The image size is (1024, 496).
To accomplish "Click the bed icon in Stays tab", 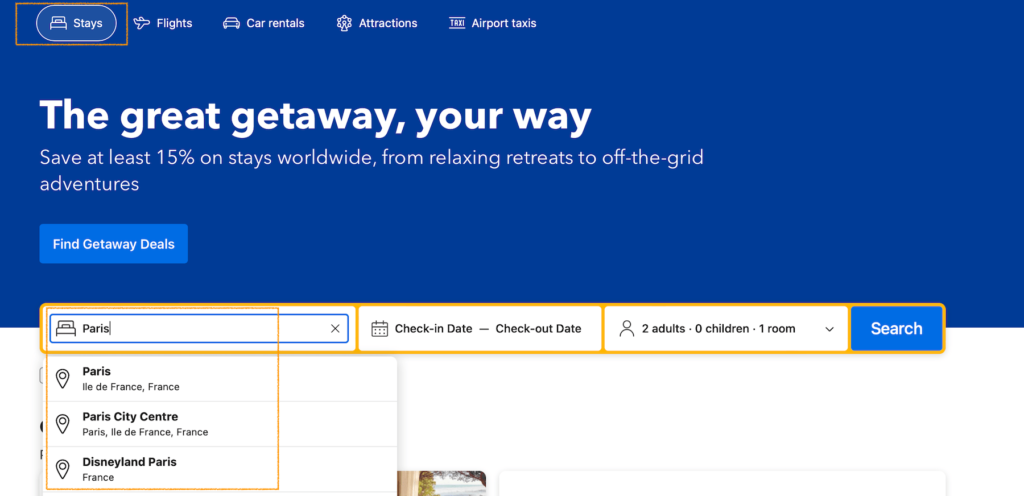I will coord(58,23).
